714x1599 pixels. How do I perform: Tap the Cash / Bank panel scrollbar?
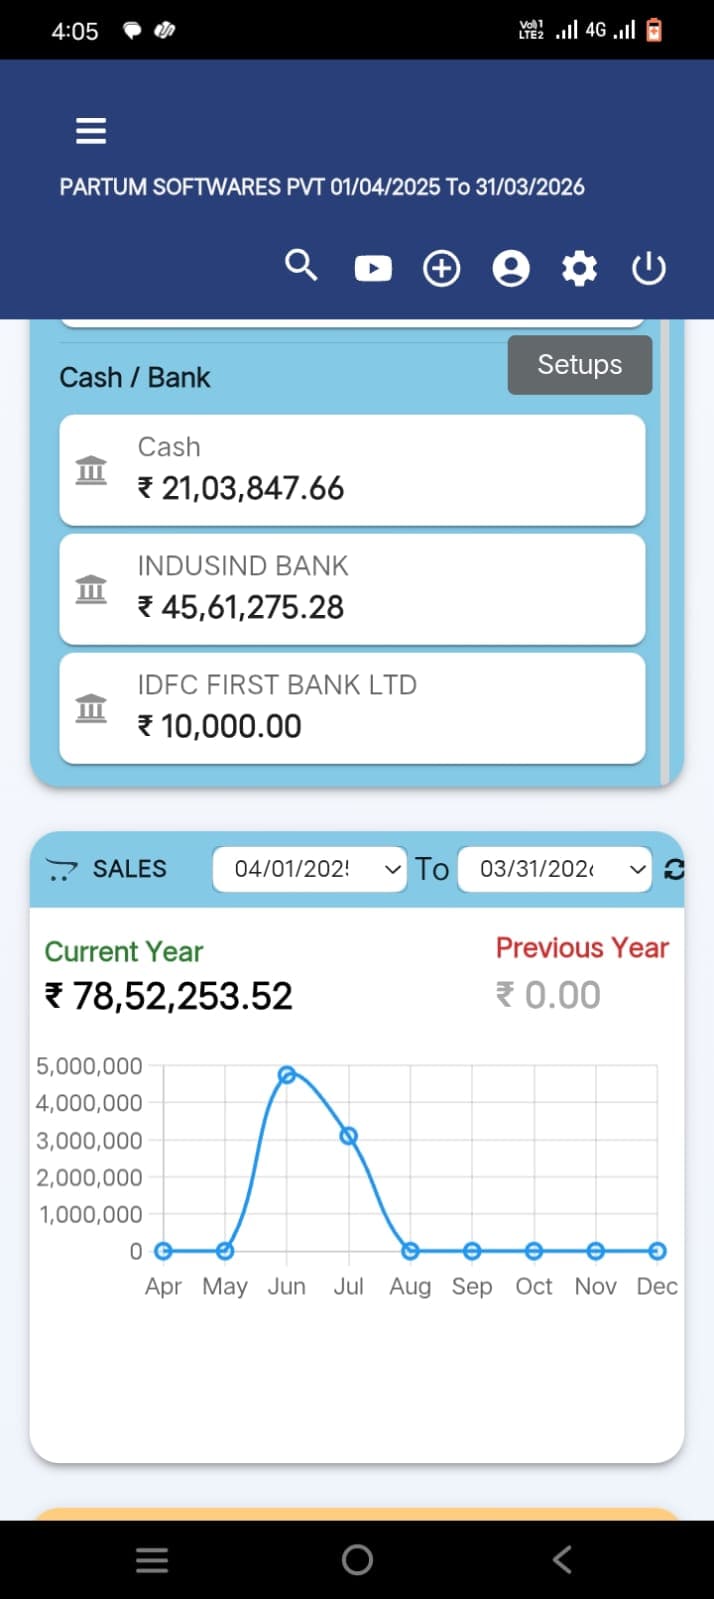[x=664, y=550]
